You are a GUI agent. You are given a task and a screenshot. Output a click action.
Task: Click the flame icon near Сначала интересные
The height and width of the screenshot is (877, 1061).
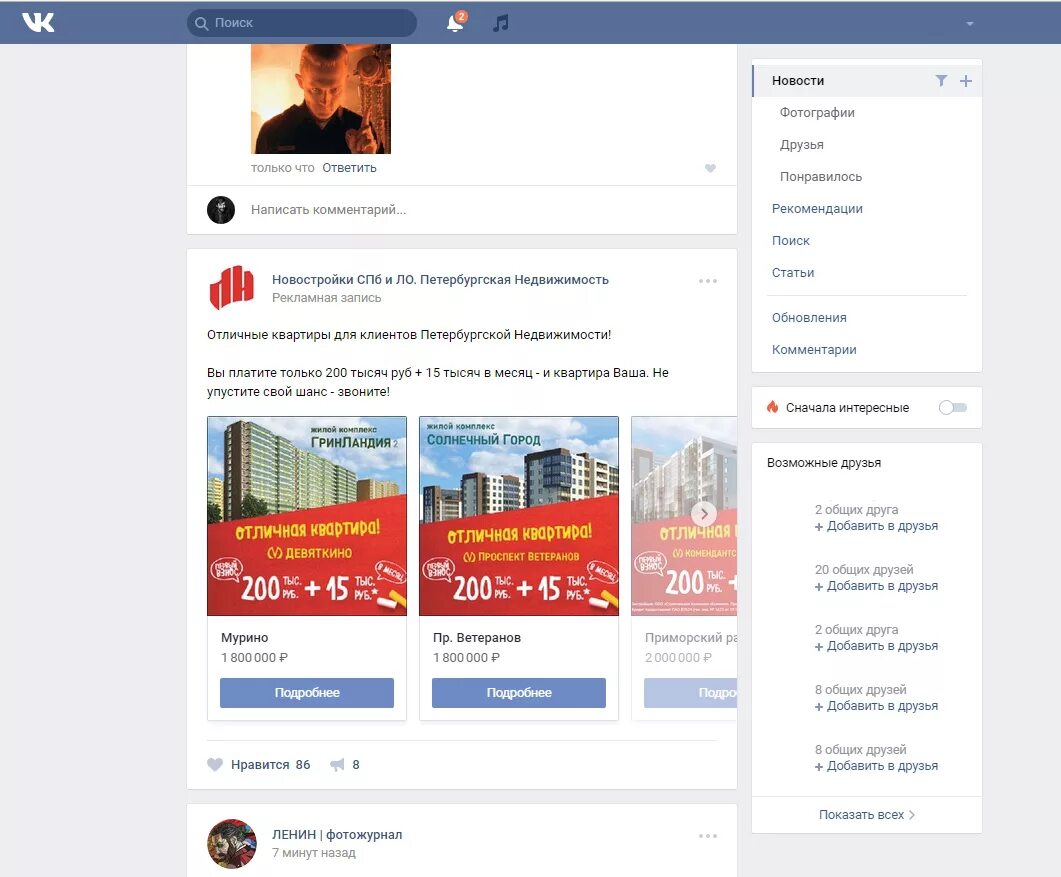point(772,407)
